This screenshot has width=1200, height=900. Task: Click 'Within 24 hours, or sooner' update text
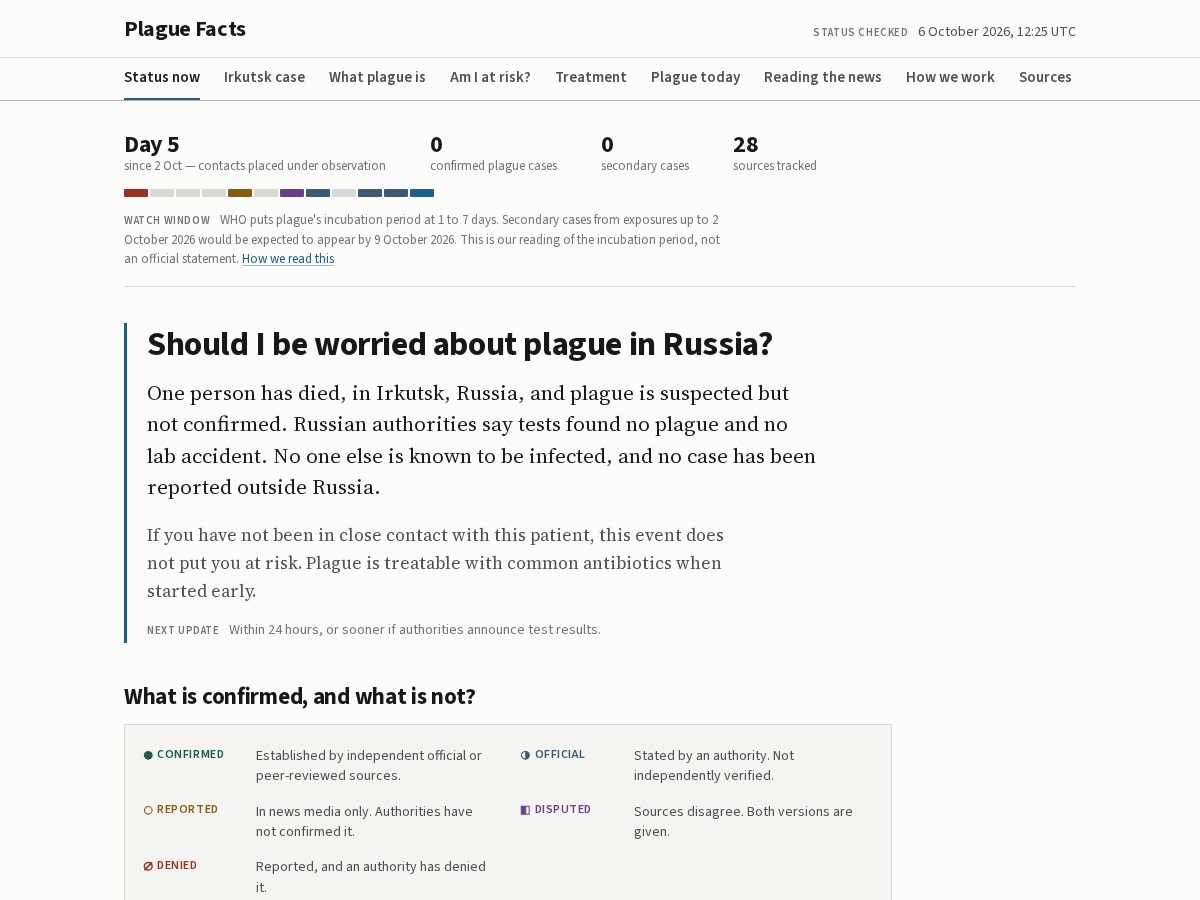pyautogui.click(x=415, y=630)
